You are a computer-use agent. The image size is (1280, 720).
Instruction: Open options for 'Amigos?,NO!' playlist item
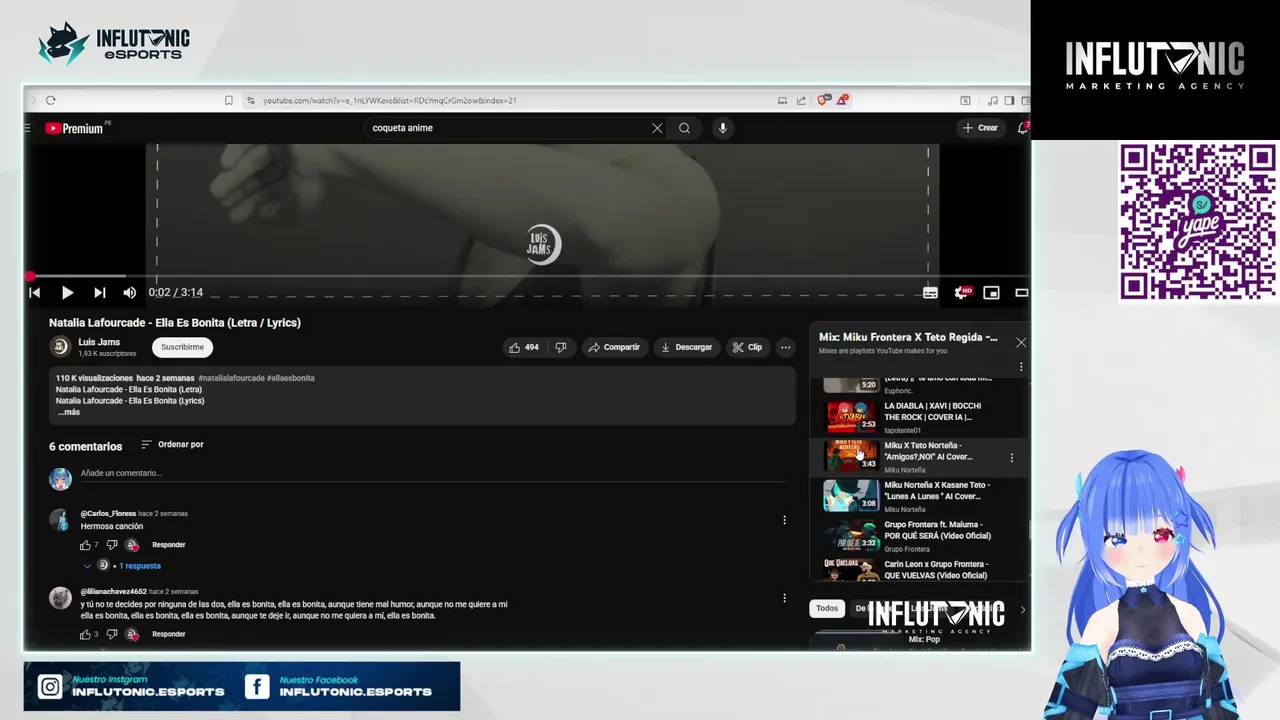coord(1011,457)
